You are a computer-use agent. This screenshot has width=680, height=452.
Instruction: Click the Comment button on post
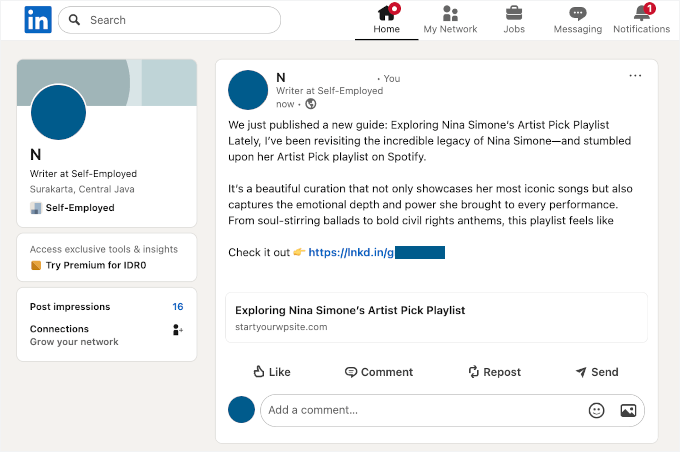(379, 372)
